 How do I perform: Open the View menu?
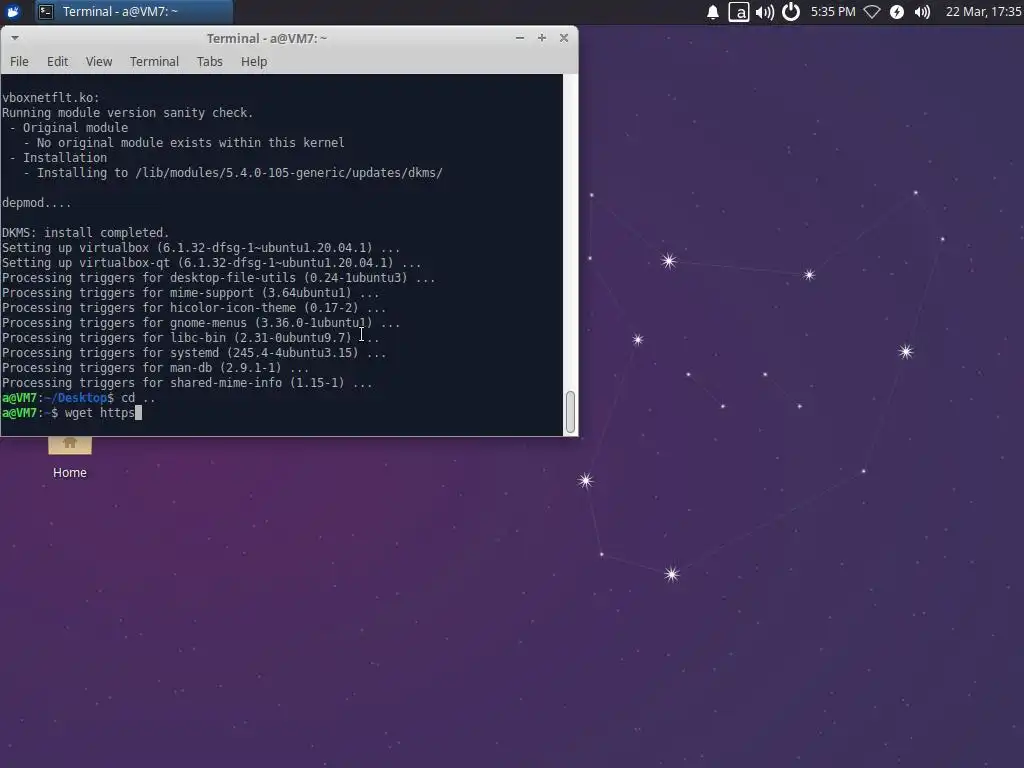coord(99,61)
